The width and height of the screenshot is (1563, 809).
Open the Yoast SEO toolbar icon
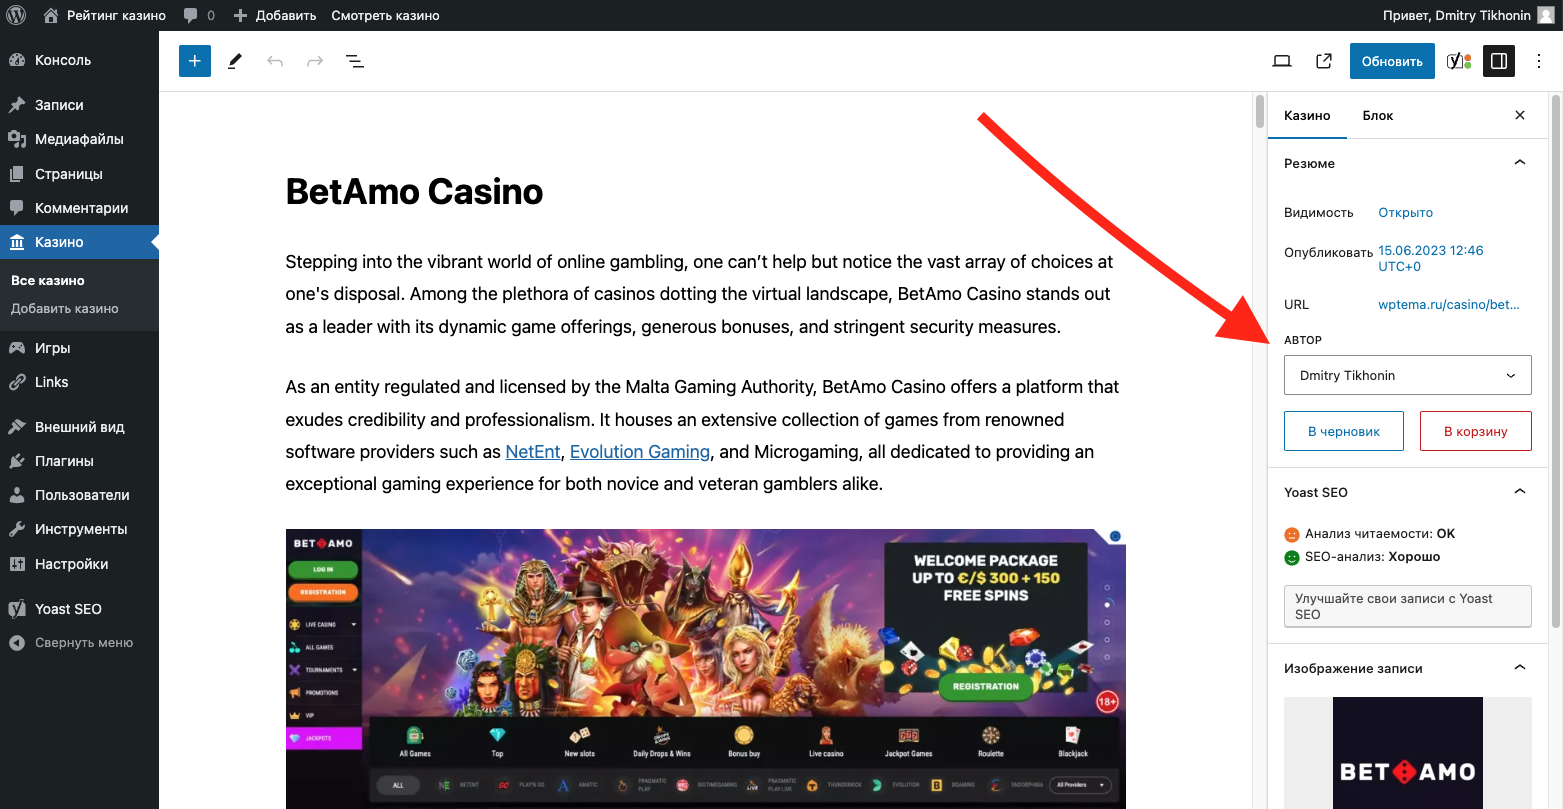coord(1459,61)
